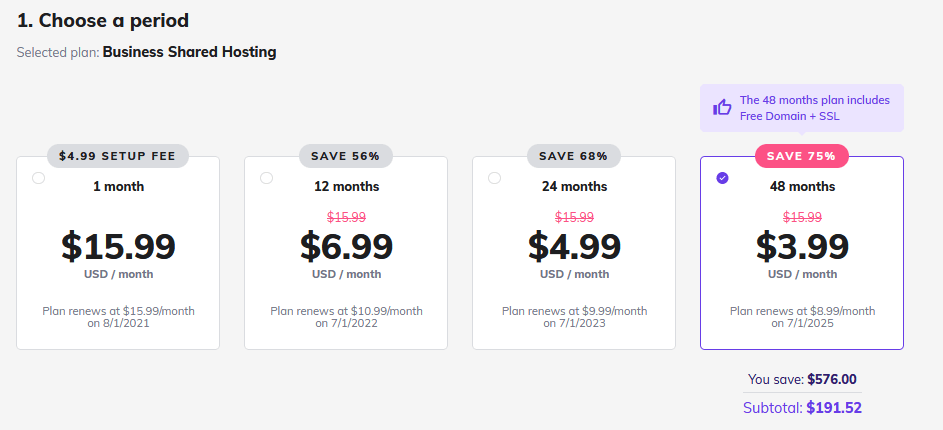This screenshot has height=430, width=943.
Task: Click the You save $576.00 text
Action: [x=802, y=379]
